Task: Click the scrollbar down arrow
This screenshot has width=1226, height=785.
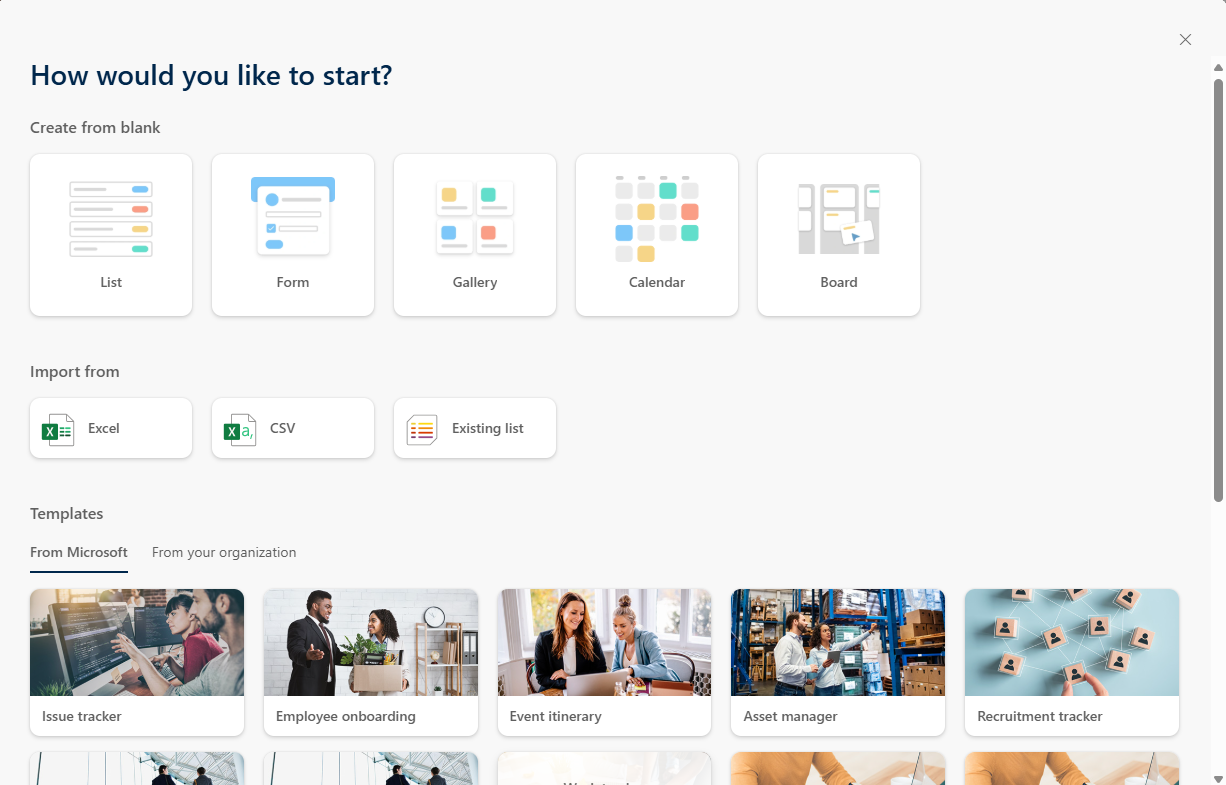Action: pyautogui.click(x=1218, y=777)
